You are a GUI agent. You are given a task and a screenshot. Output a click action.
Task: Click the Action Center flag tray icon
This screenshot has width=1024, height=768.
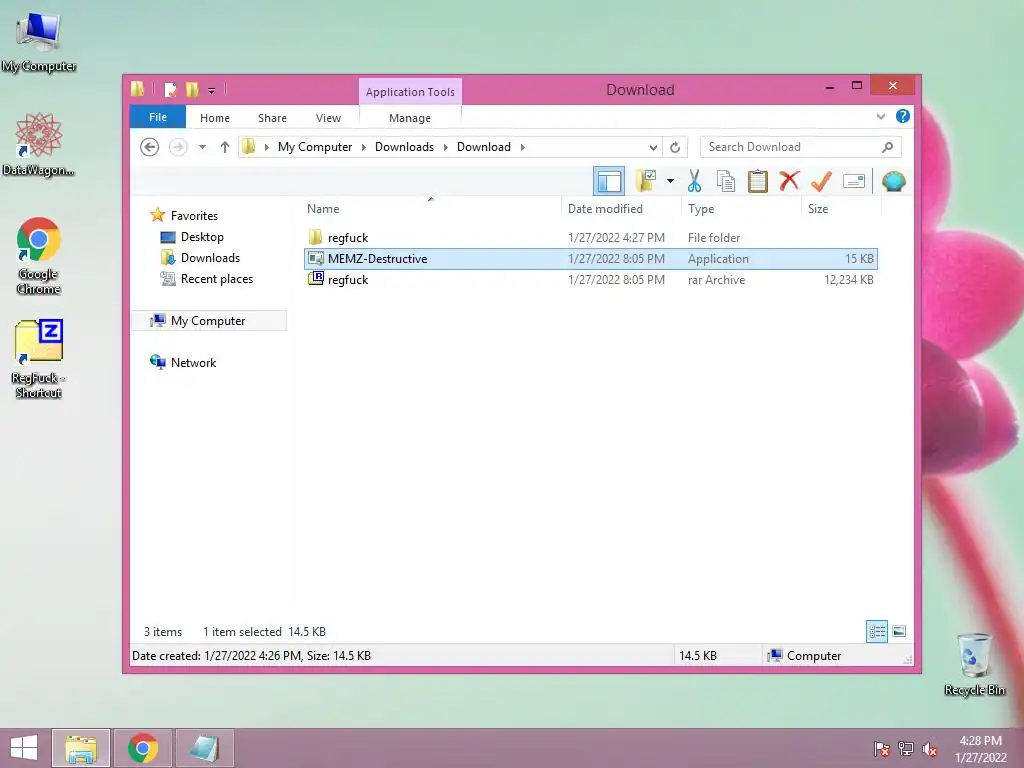[881, 749]
